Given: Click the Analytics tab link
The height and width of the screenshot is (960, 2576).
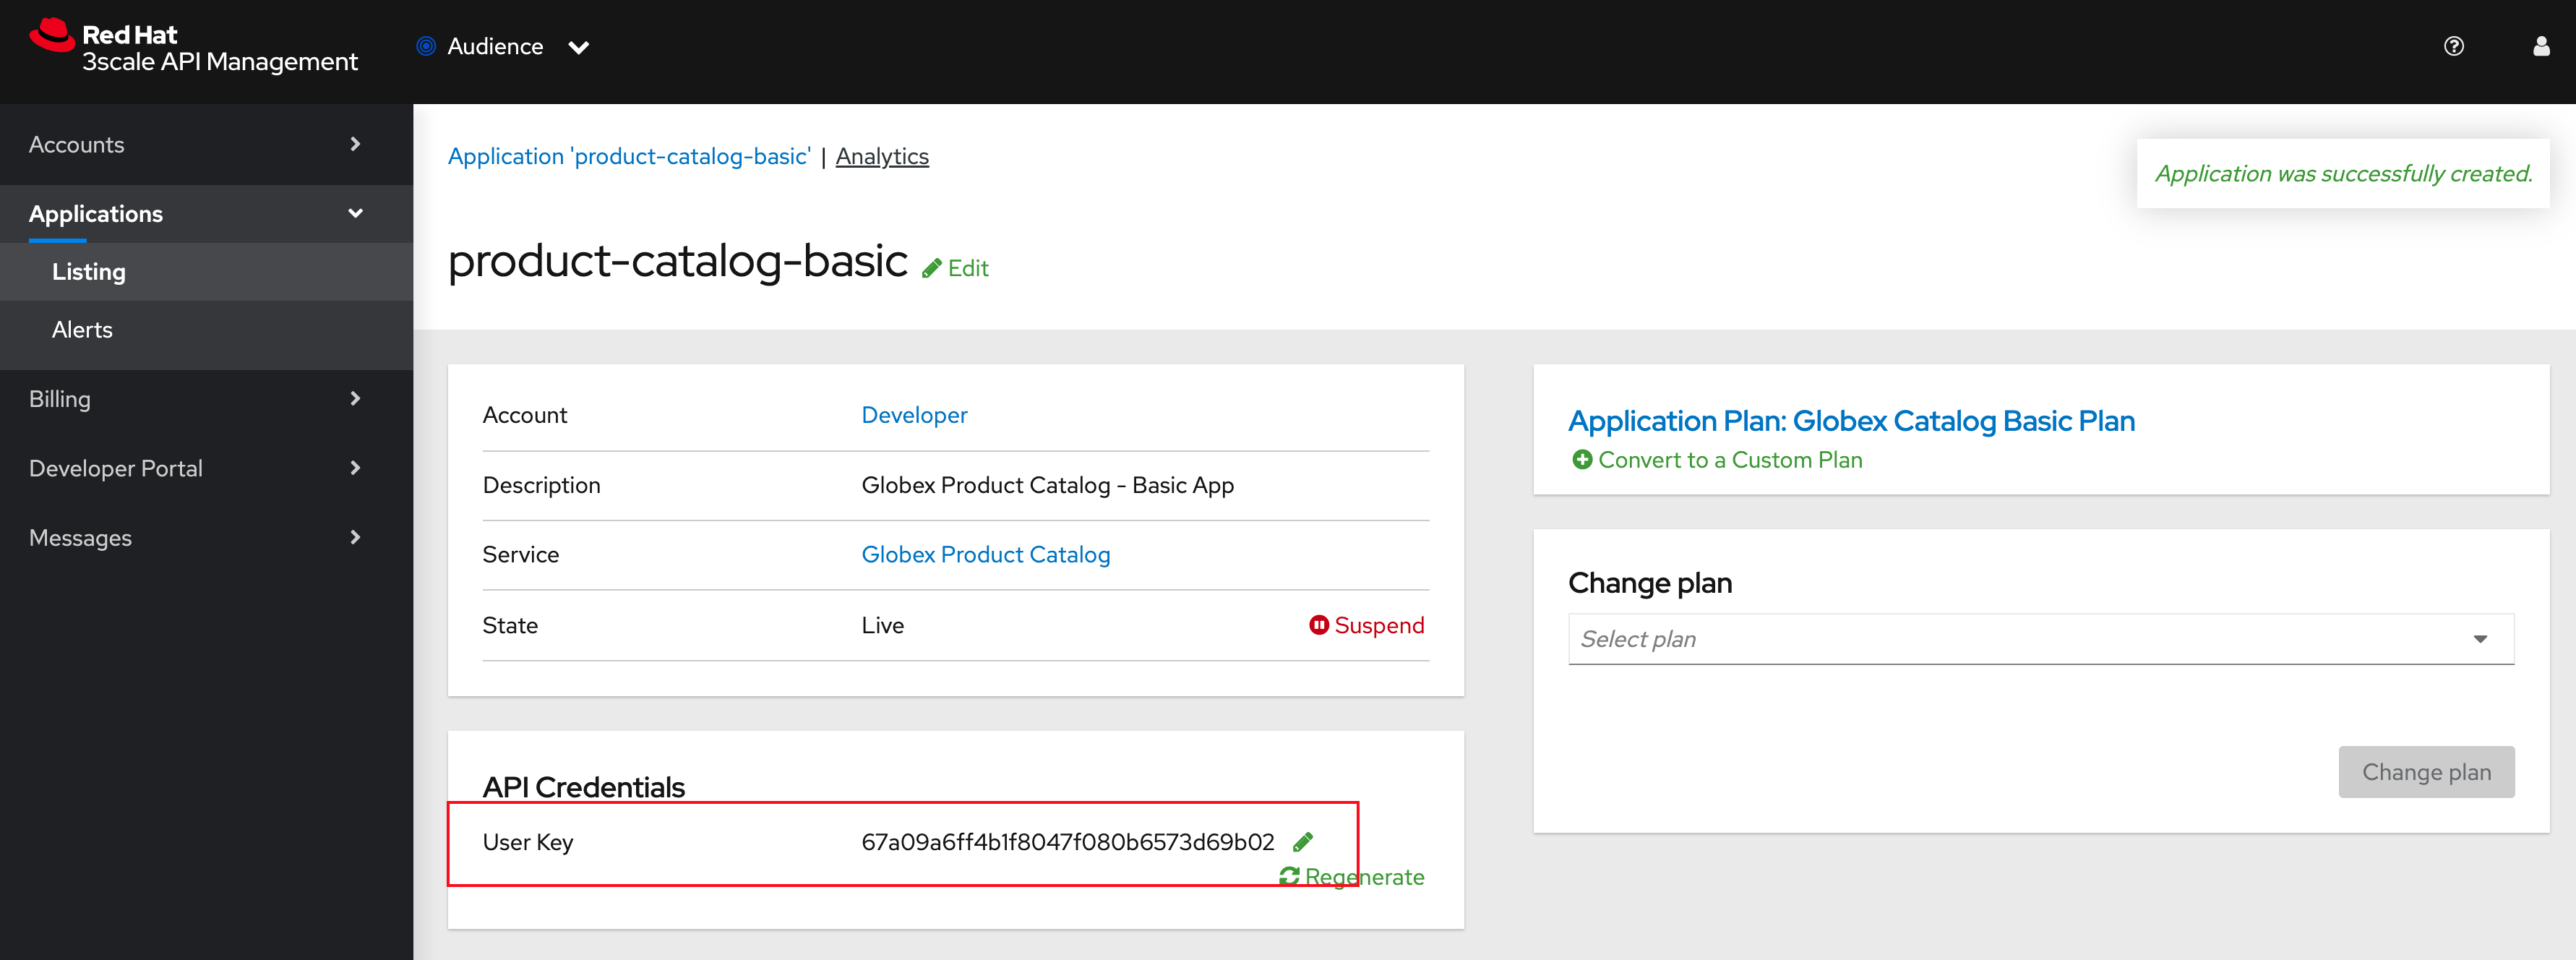Looking at the screenshot, I should [x=883, y=156].
